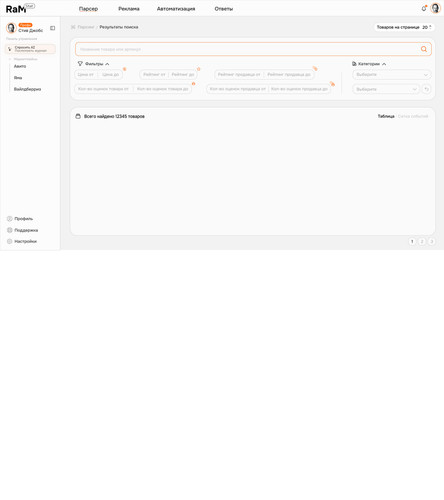Image resolution: width=444 pixels, height=500 pixels.
Task: Click the filter funnel icon
Action: point(80,63)
